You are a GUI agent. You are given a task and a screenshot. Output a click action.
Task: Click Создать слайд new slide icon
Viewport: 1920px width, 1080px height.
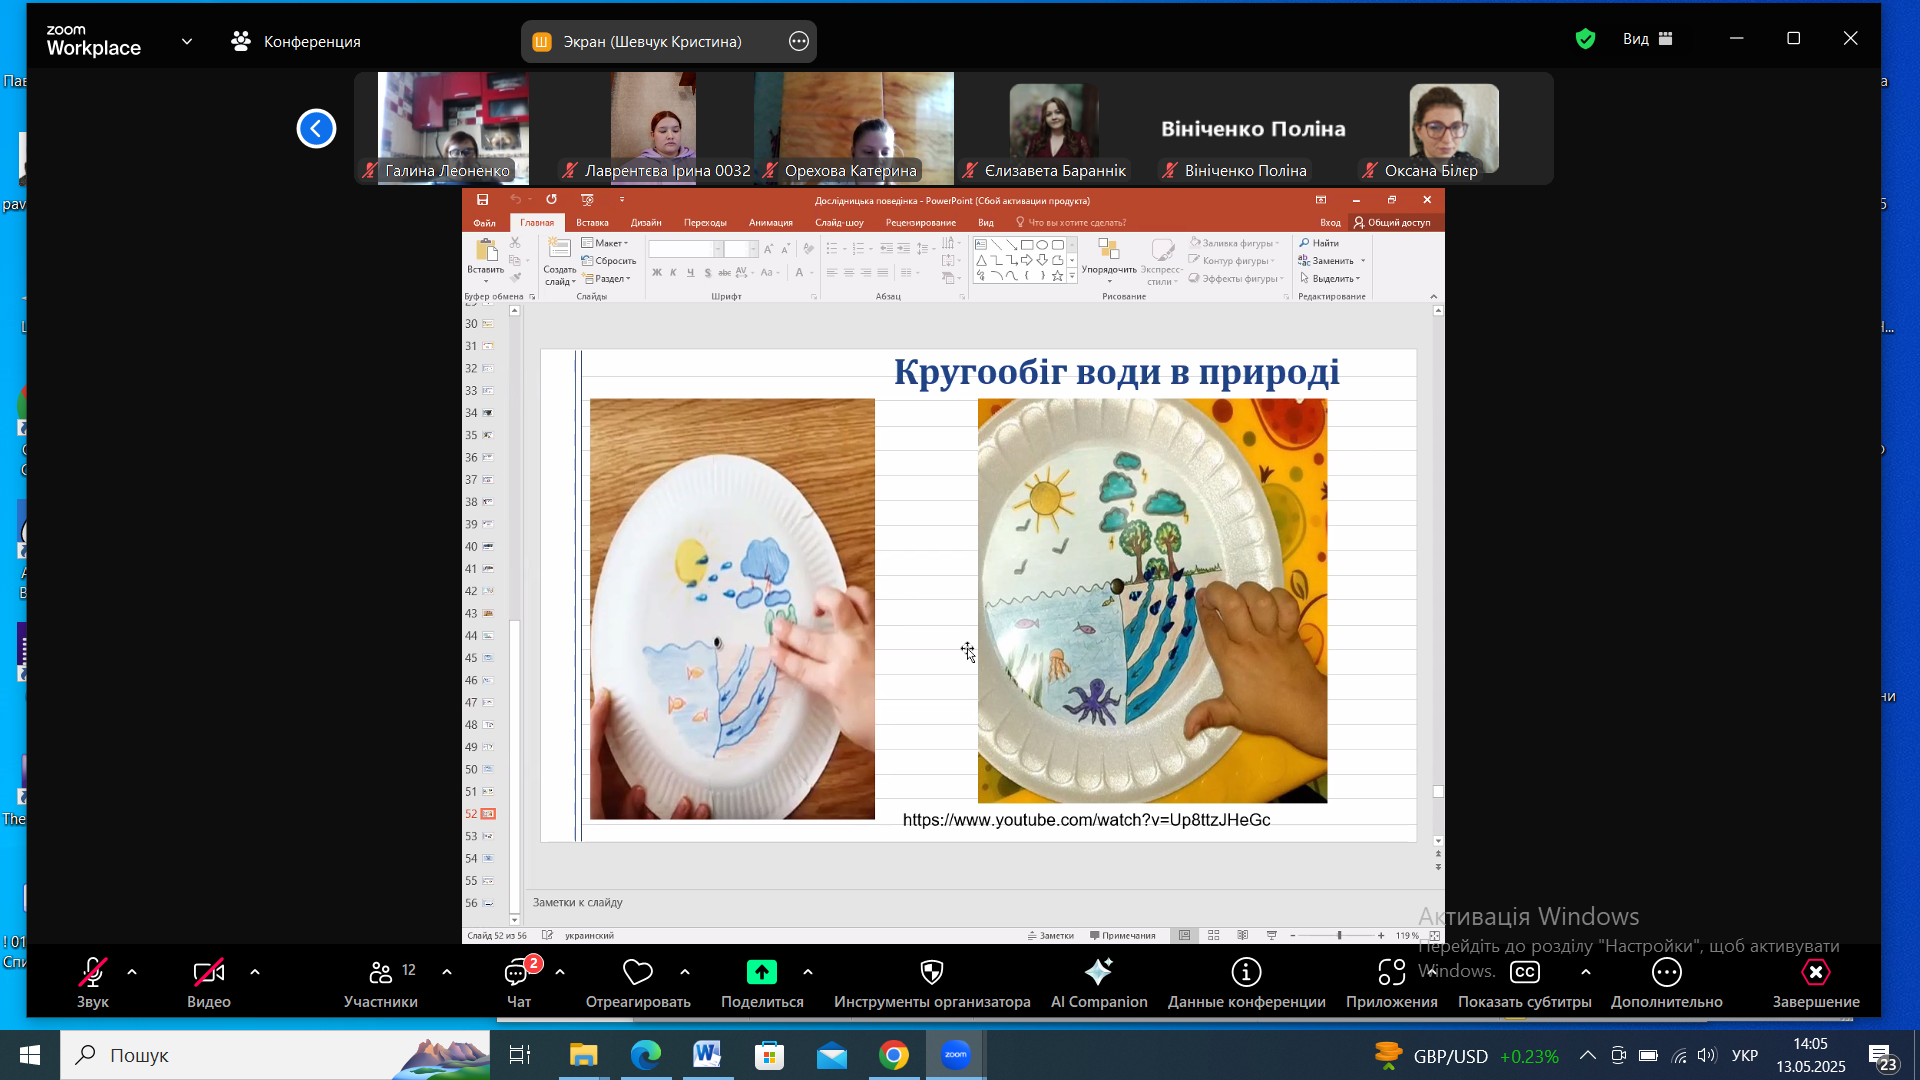pyautogui.click(x=559, y=249)
